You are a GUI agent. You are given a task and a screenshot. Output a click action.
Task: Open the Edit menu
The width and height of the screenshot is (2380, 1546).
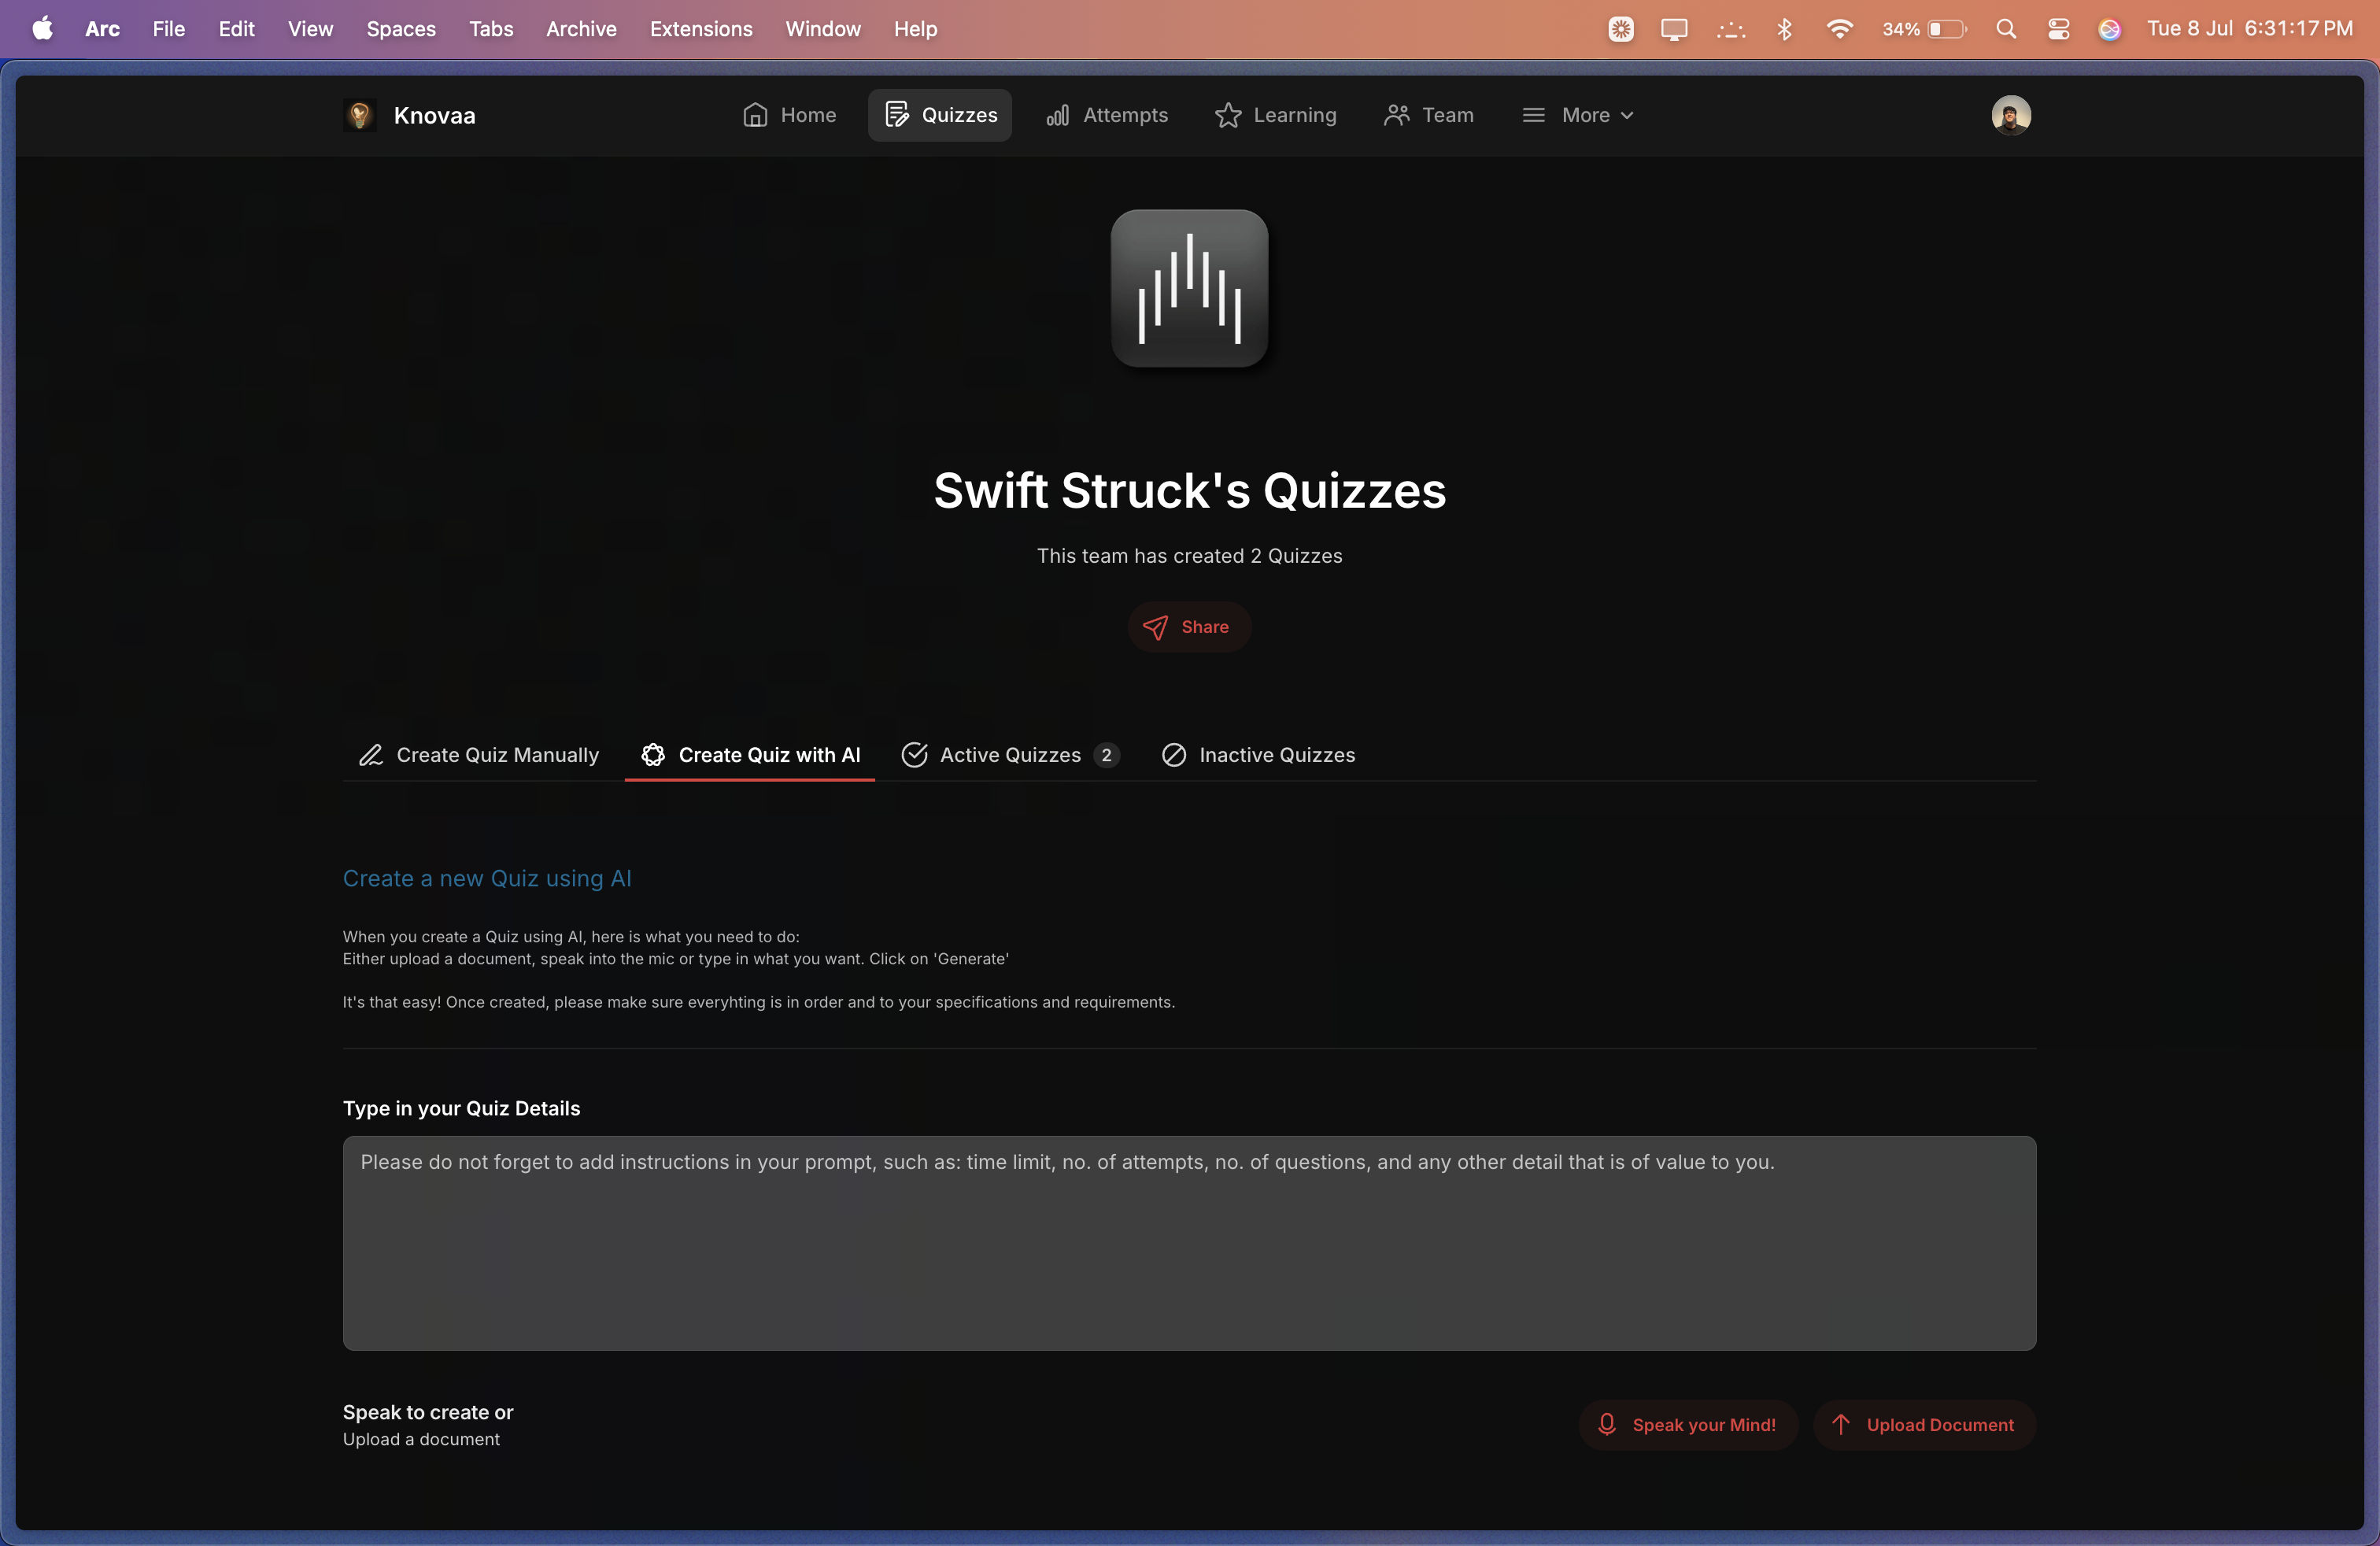coord(236,29)
